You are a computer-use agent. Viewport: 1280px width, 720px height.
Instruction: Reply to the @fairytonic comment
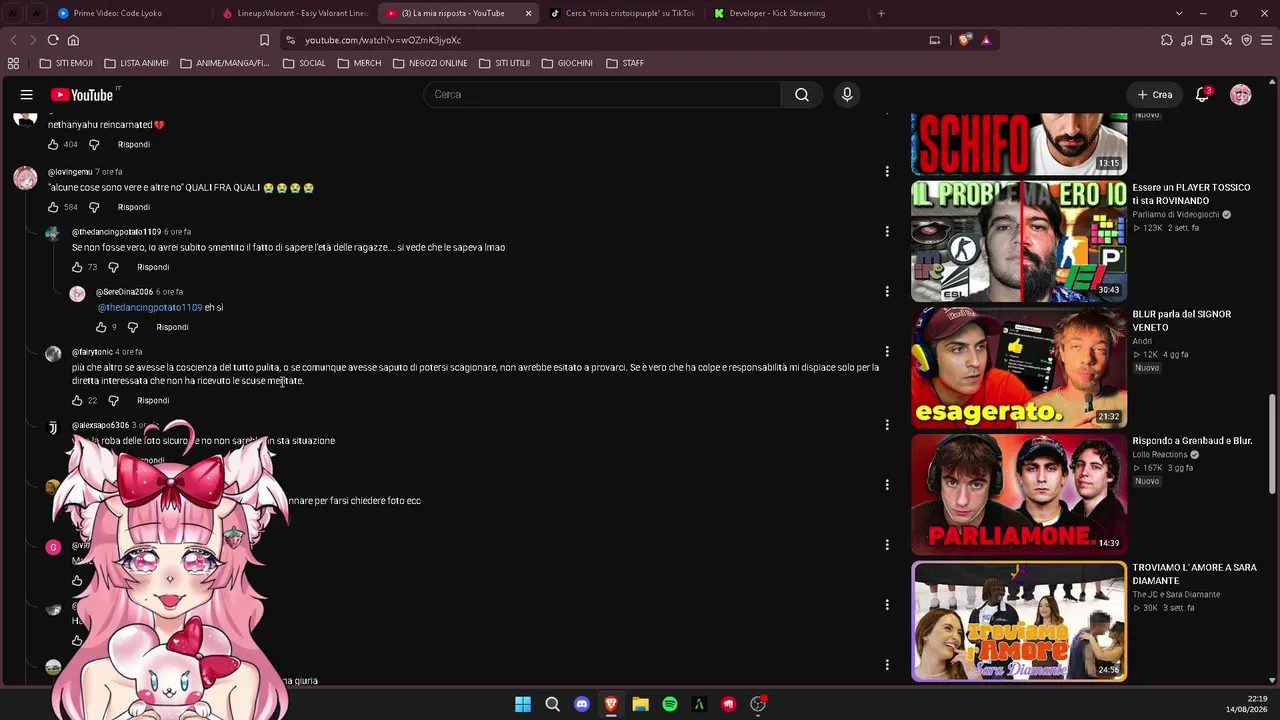[153, 401]
